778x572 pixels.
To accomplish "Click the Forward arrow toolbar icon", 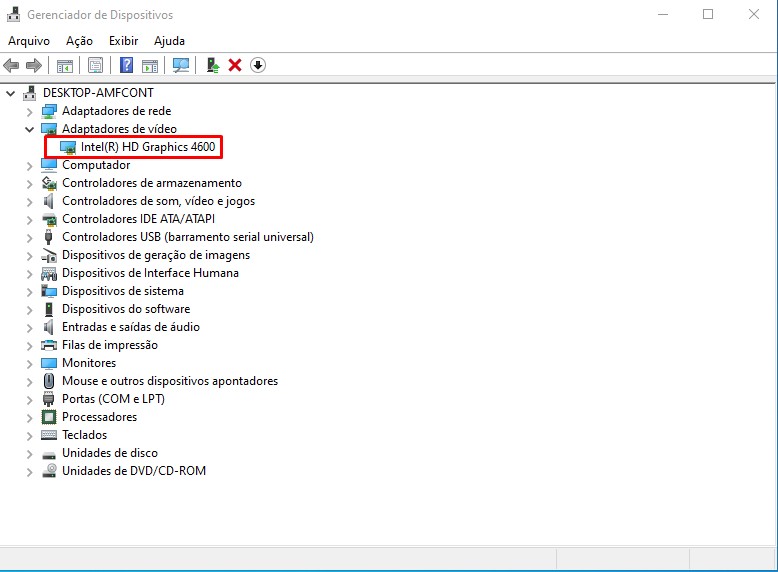I will pyautogui.click(x=34, y=65).
